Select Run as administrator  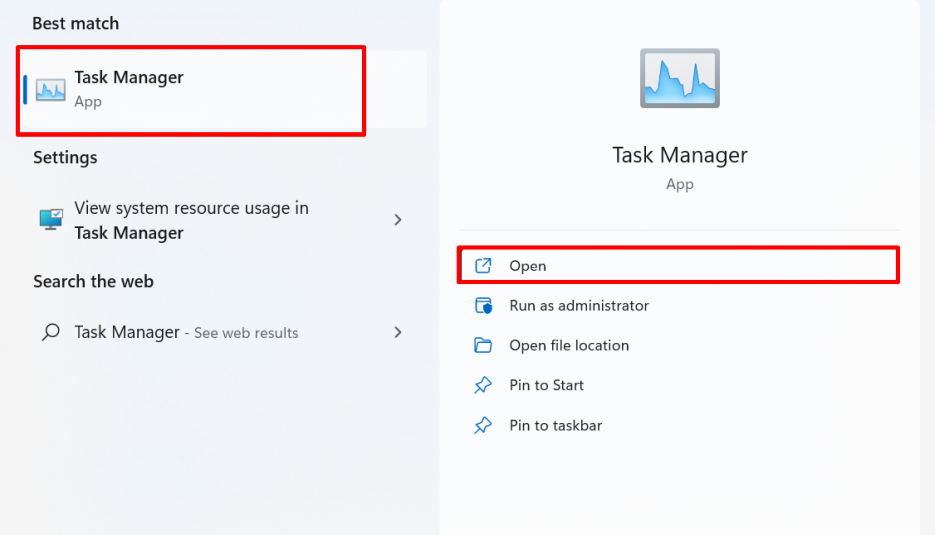click(x=579, y=306)
